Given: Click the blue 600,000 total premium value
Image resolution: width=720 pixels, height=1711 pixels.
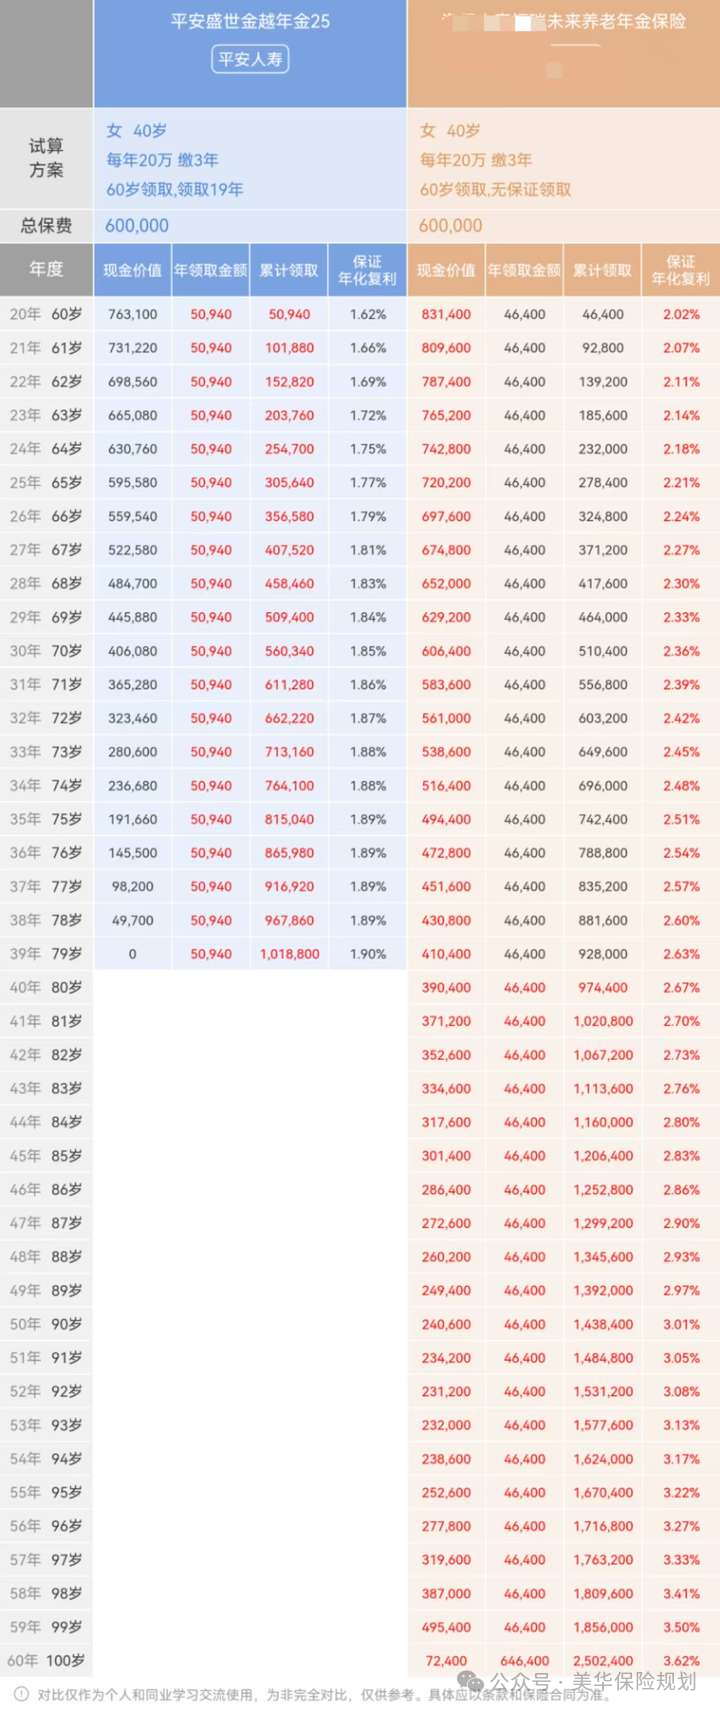Looking at the screenshot, I should [x=137, y=226].
